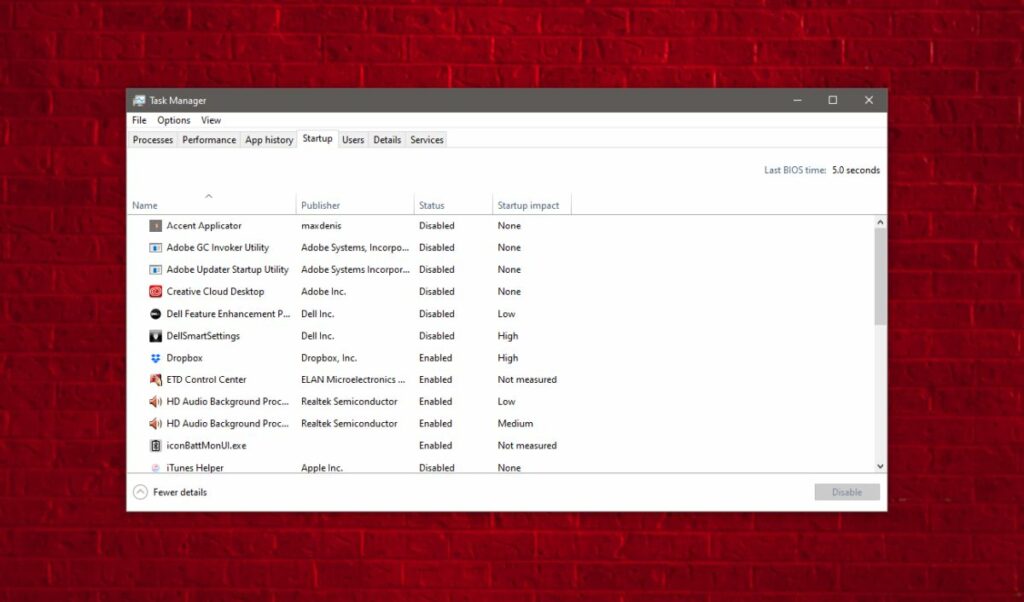Open the View menu
Viewport: 1024px width, 602px height.
pos(210,120)
